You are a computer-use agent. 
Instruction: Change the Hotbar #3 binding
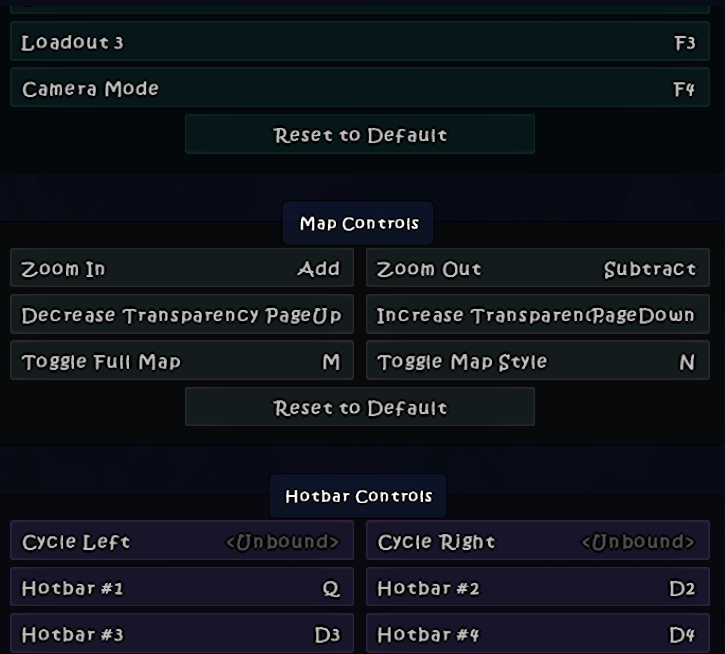[181, 634]
